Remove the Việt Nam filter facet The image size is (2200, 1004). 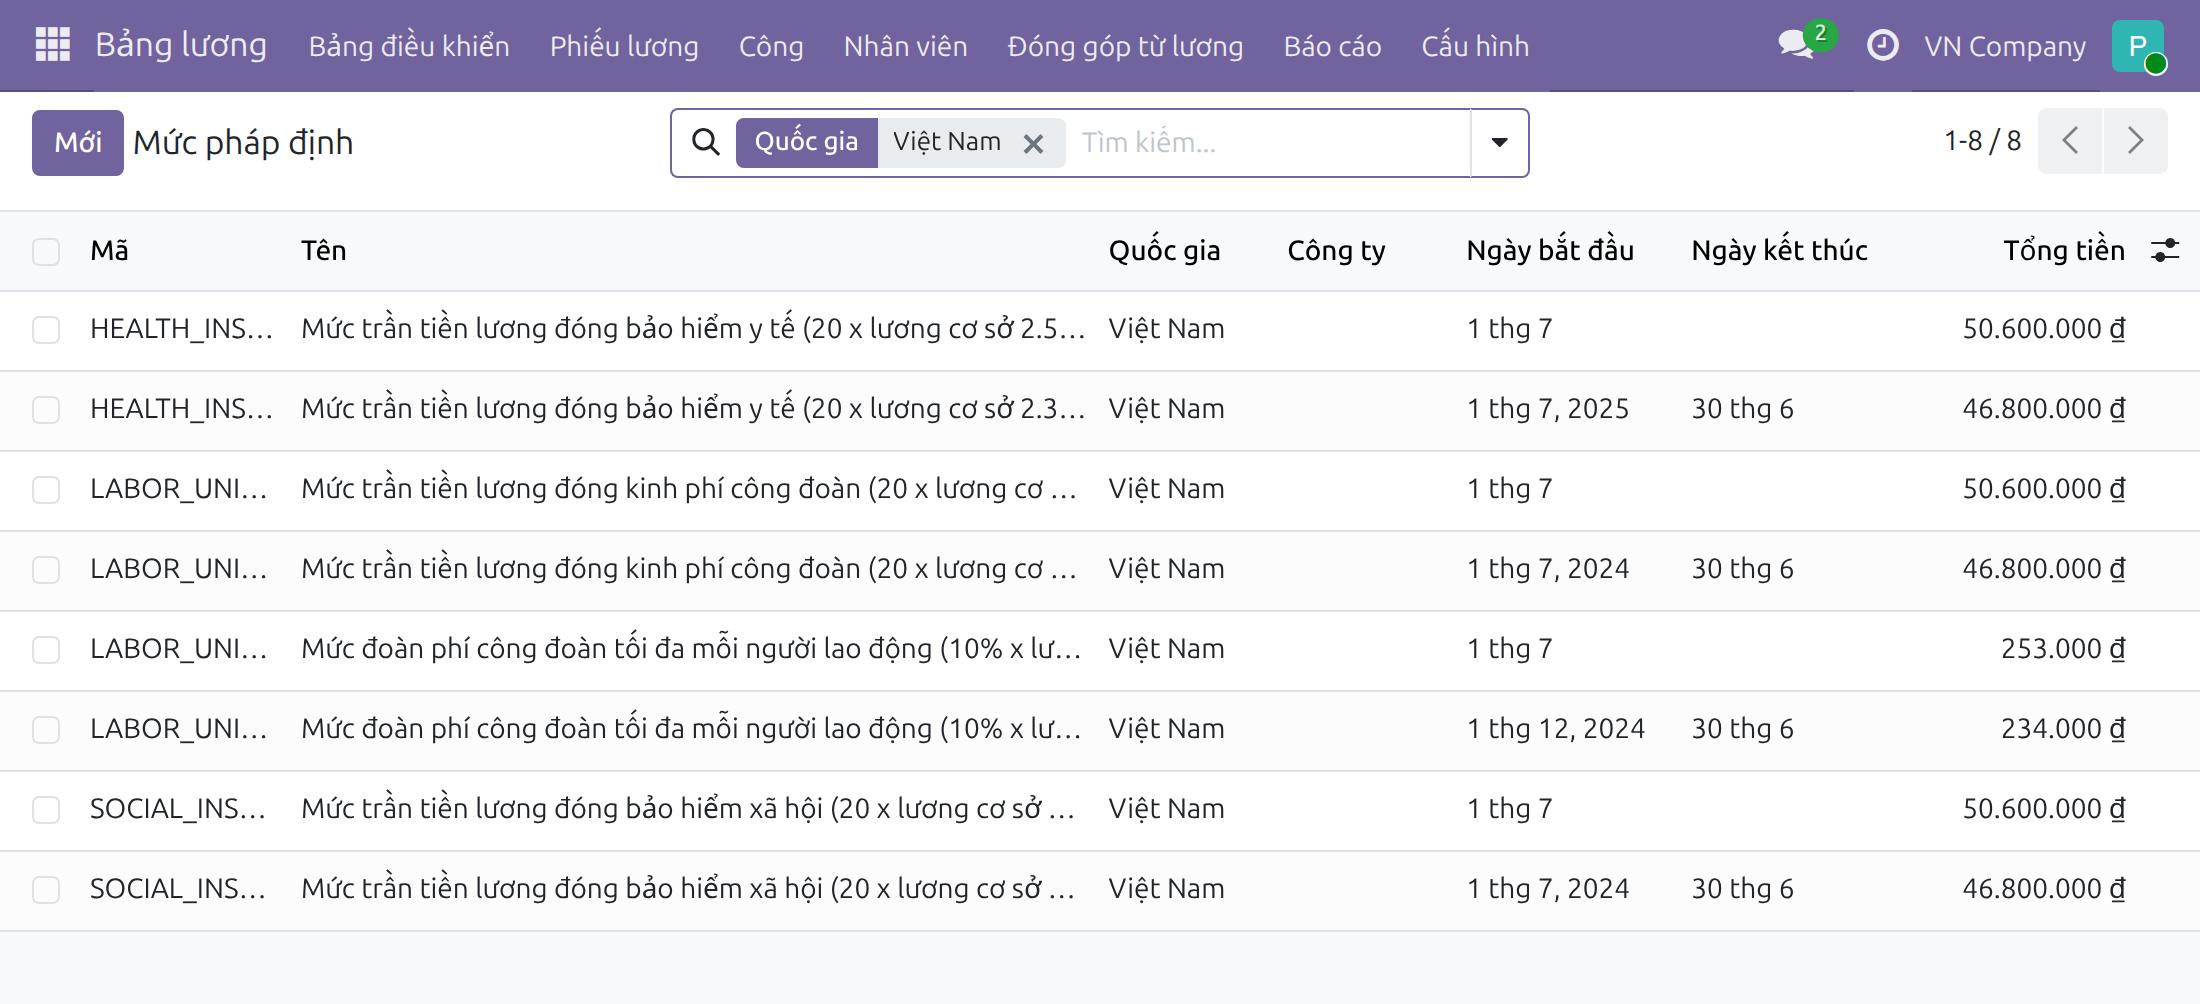(x=1034, y=144)
